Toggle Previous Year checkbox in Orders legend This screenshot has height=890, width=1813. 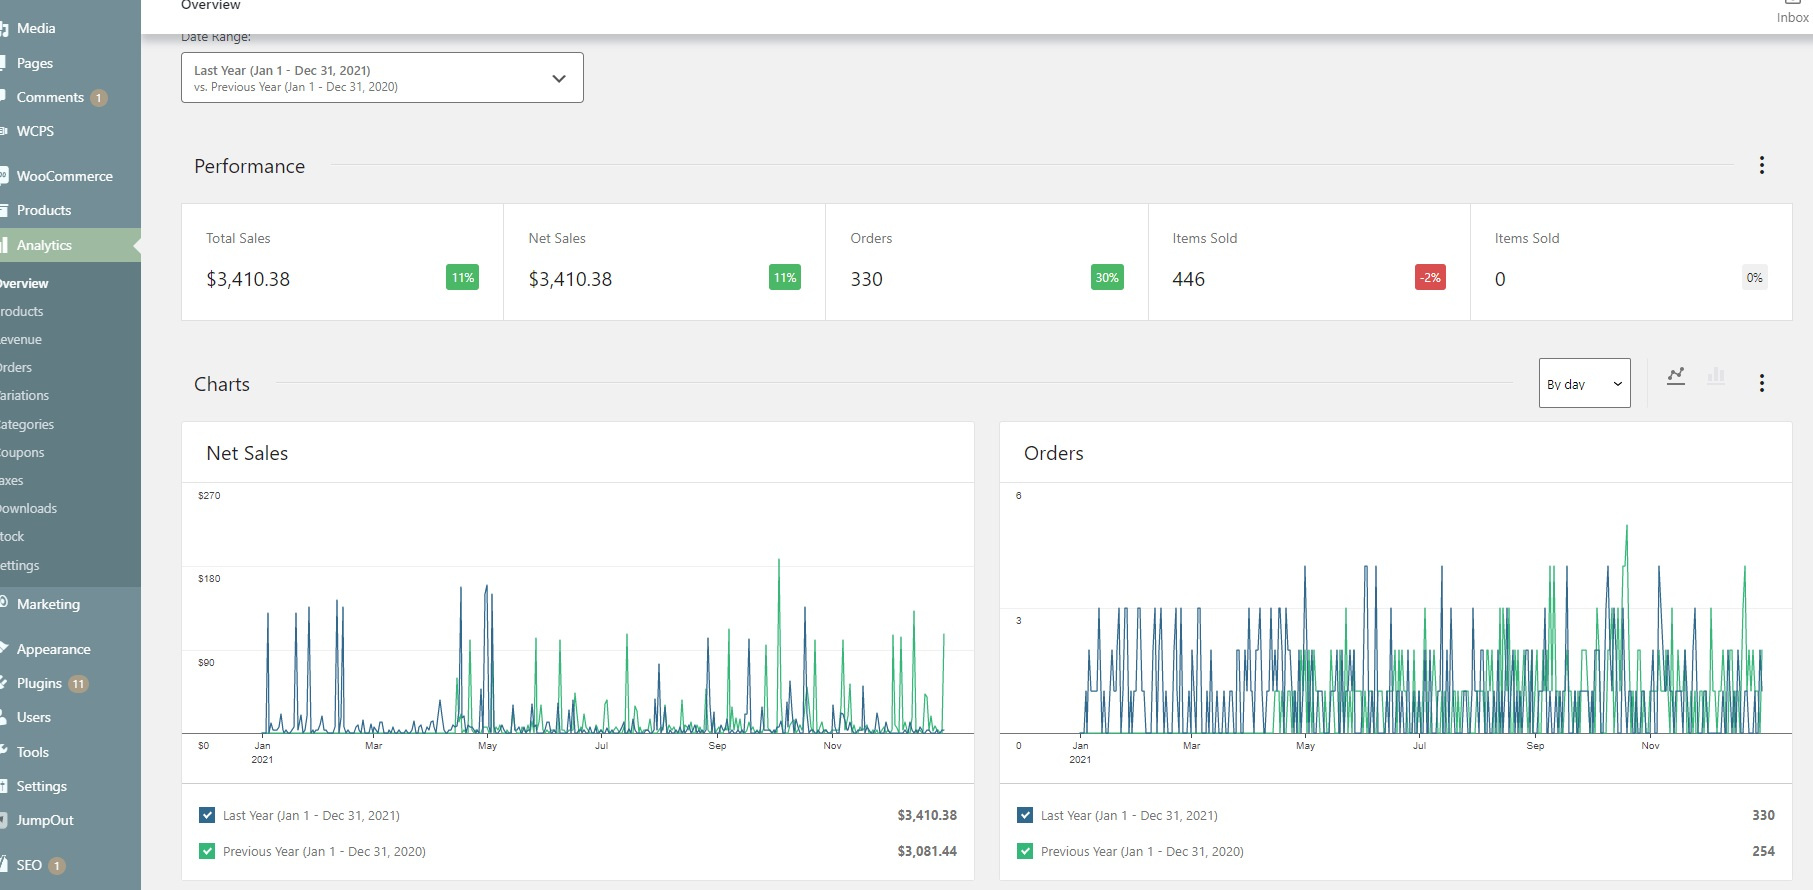point(1025,851)
